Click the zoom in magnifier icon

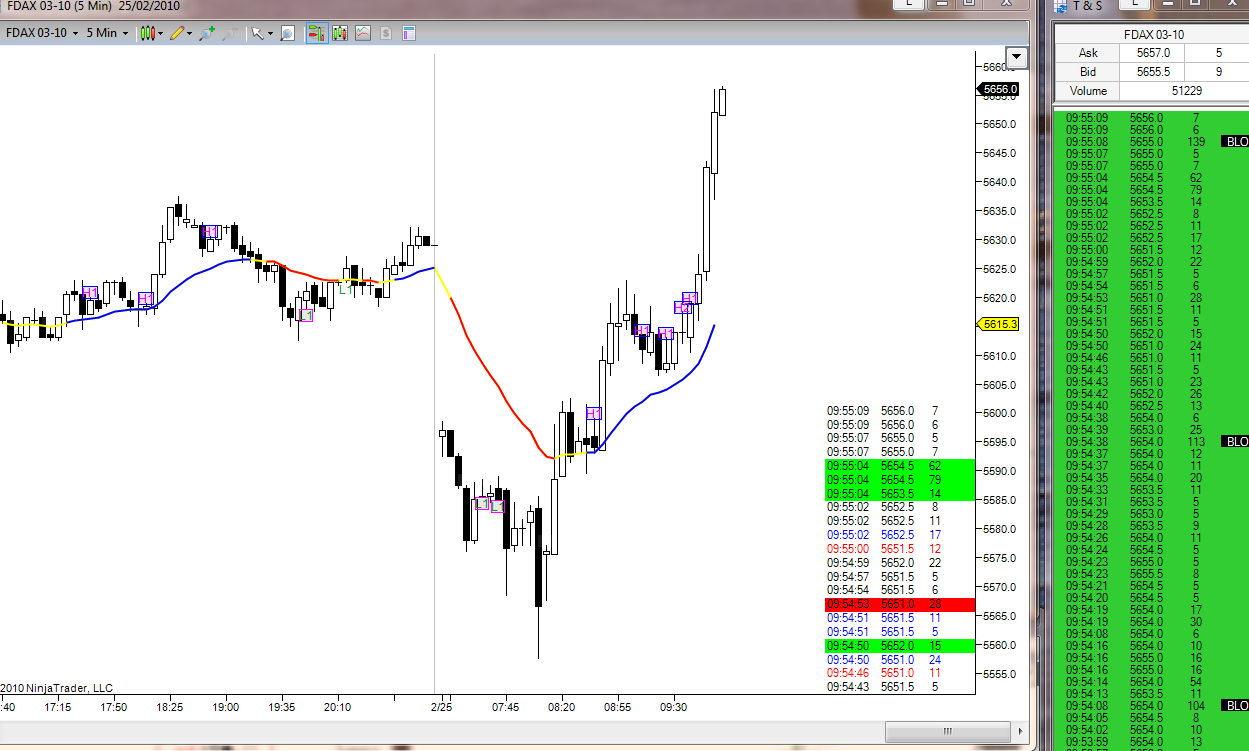click(206, 33)
